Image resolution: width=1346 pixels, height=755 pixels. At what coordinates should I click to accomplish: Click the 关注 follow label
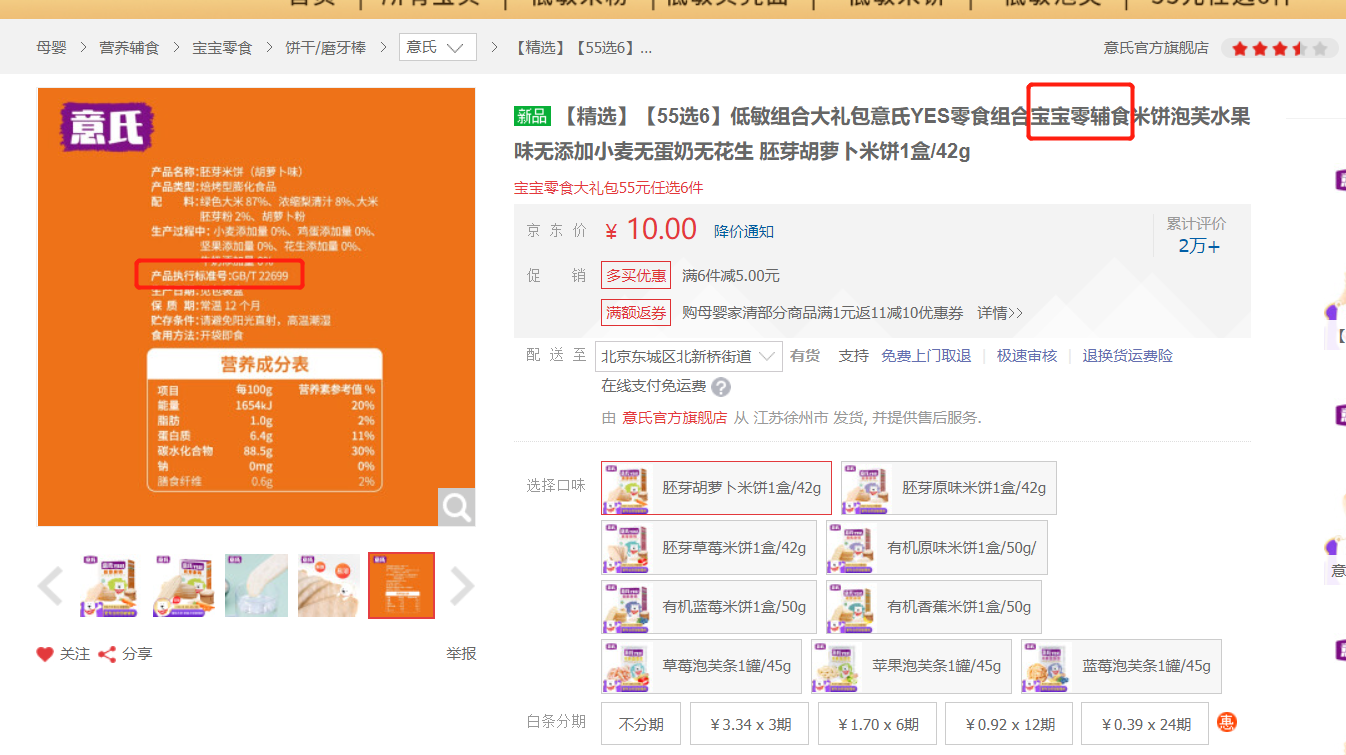pos(75,654)
